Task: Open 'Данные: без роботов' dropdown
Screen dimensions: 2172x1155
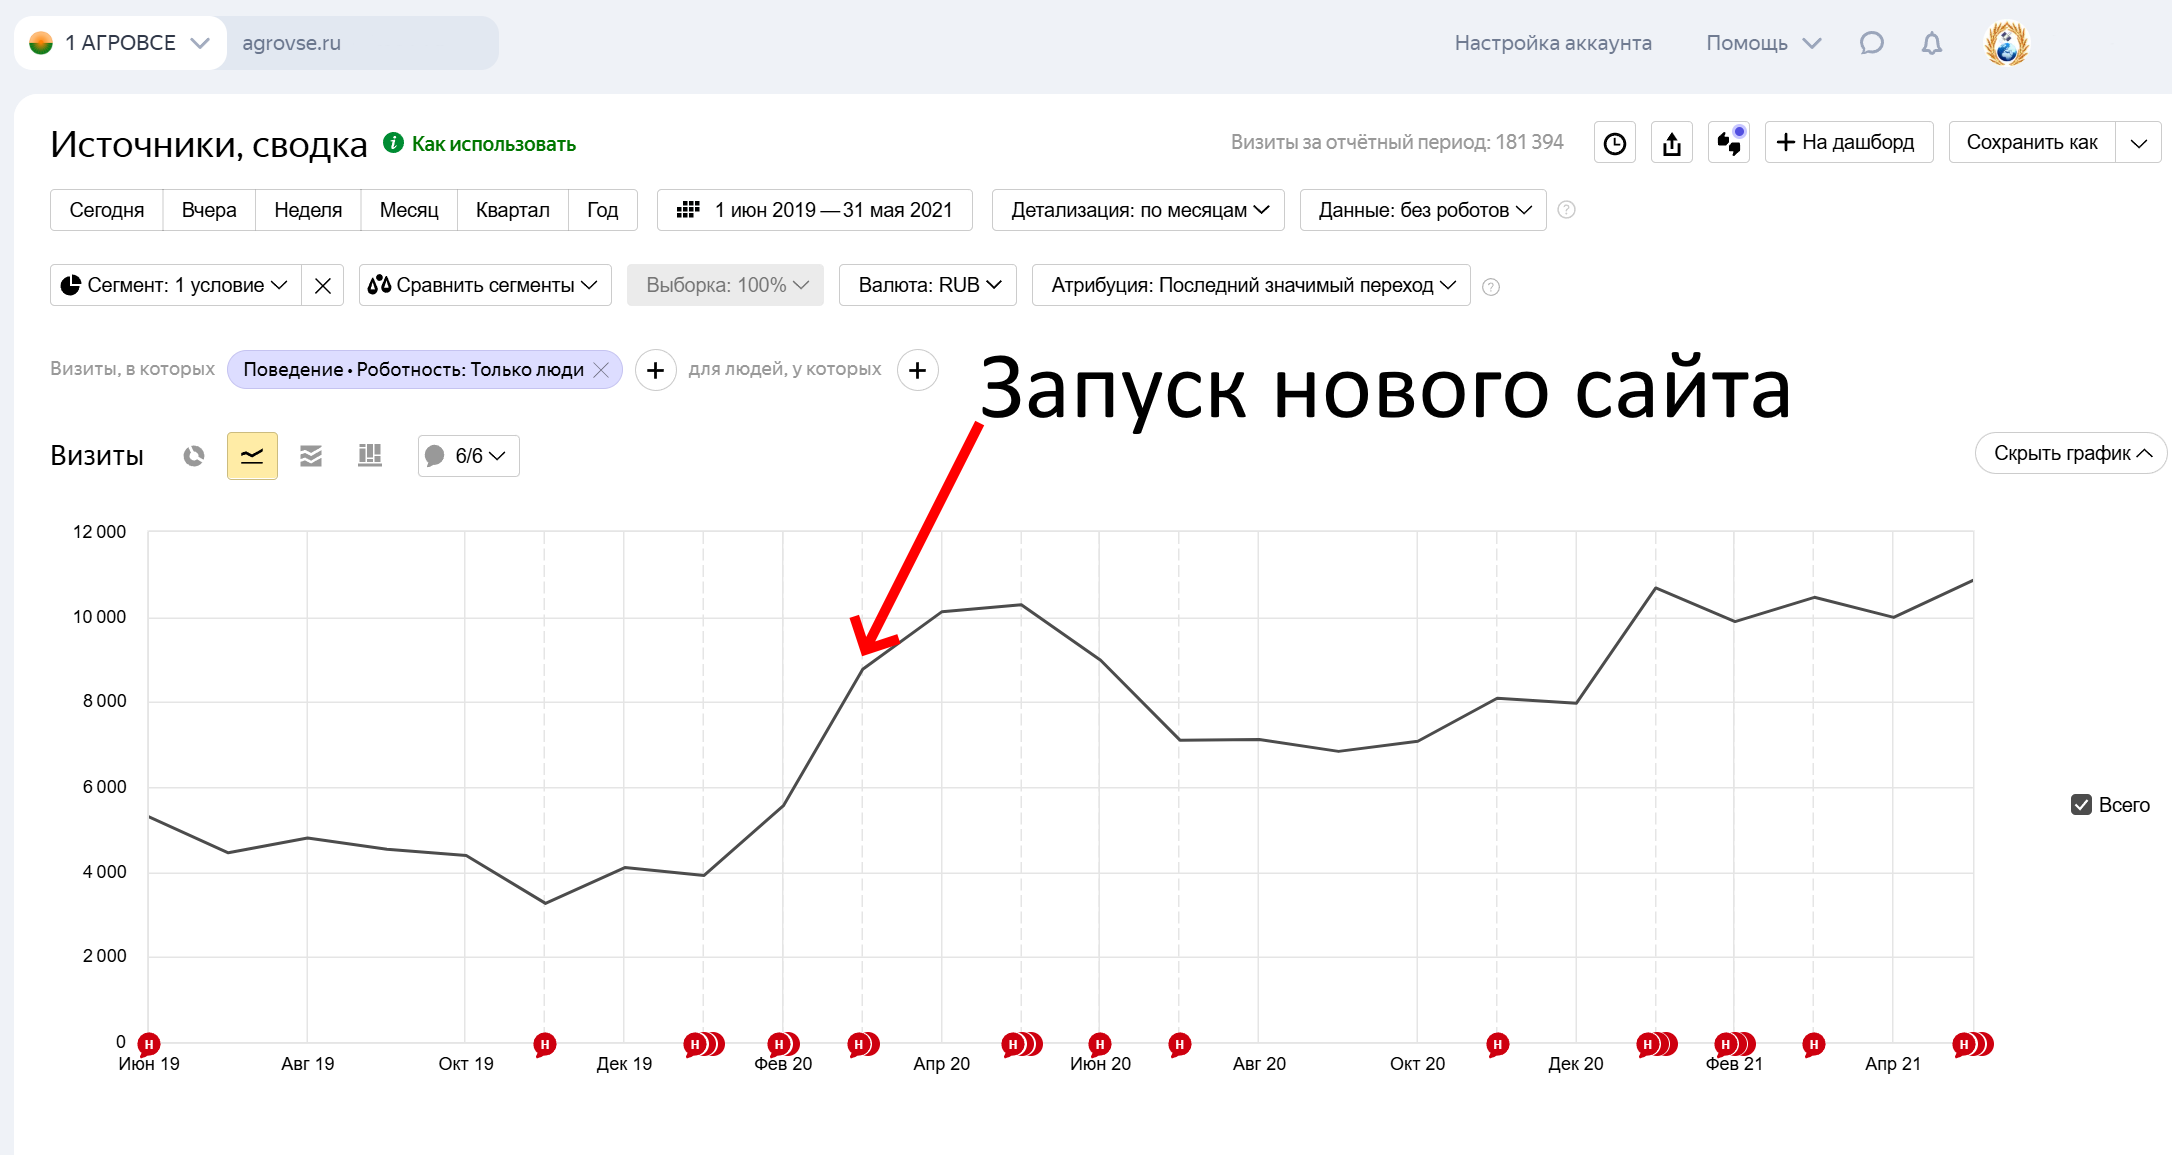Action: click(1423, 210)
